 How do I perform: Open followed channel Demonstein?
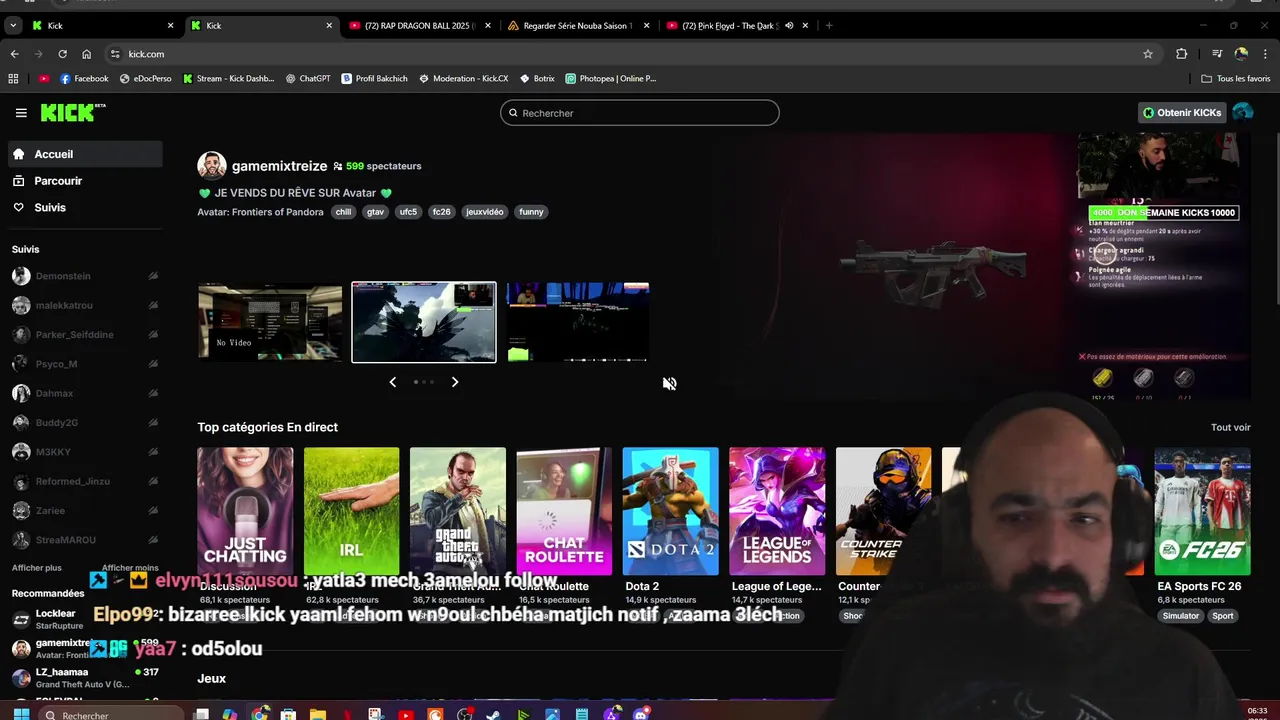click(85, 276)
